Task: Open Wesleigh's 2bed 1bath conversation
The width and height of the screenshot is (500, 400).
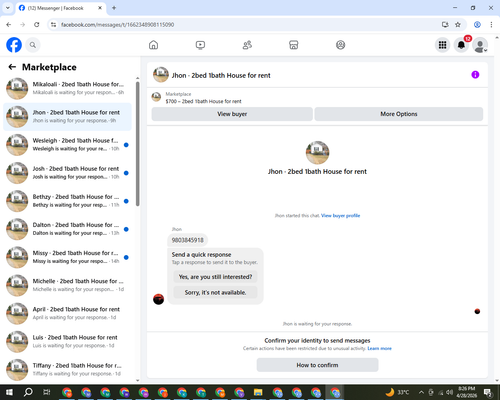Action: click(67, 145)
